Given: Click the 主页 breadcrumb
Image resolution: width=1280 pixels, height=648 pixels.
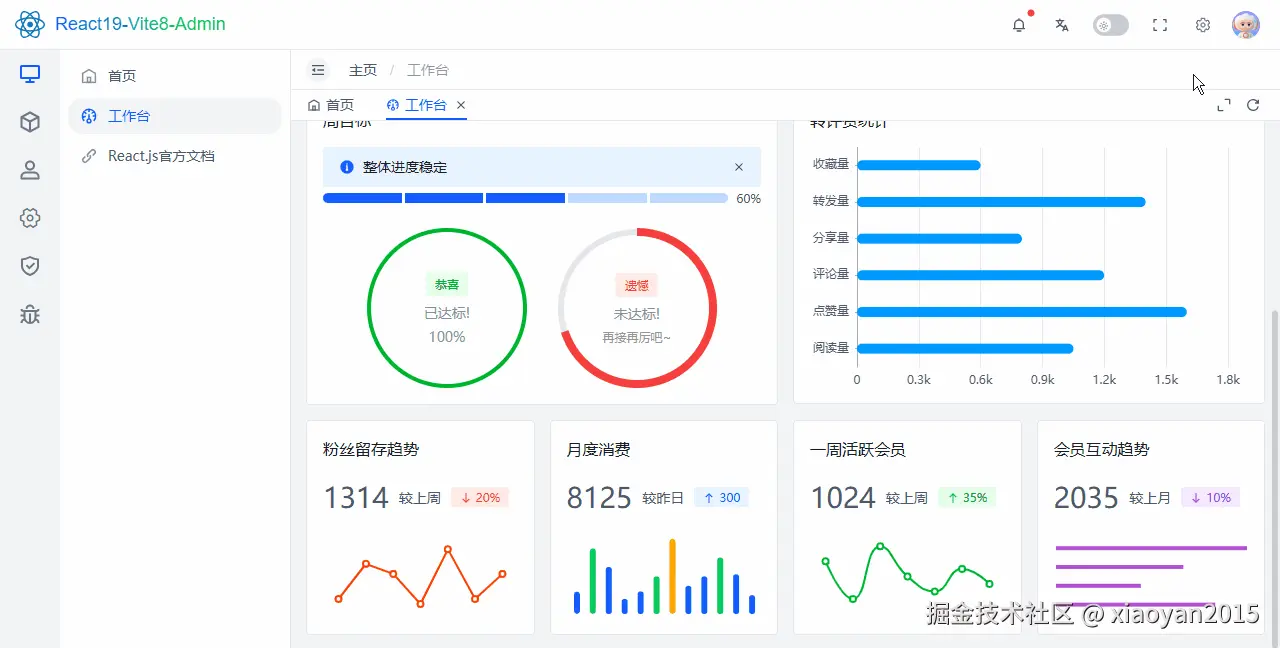Looking at the screenshot, I should [363, 70].
